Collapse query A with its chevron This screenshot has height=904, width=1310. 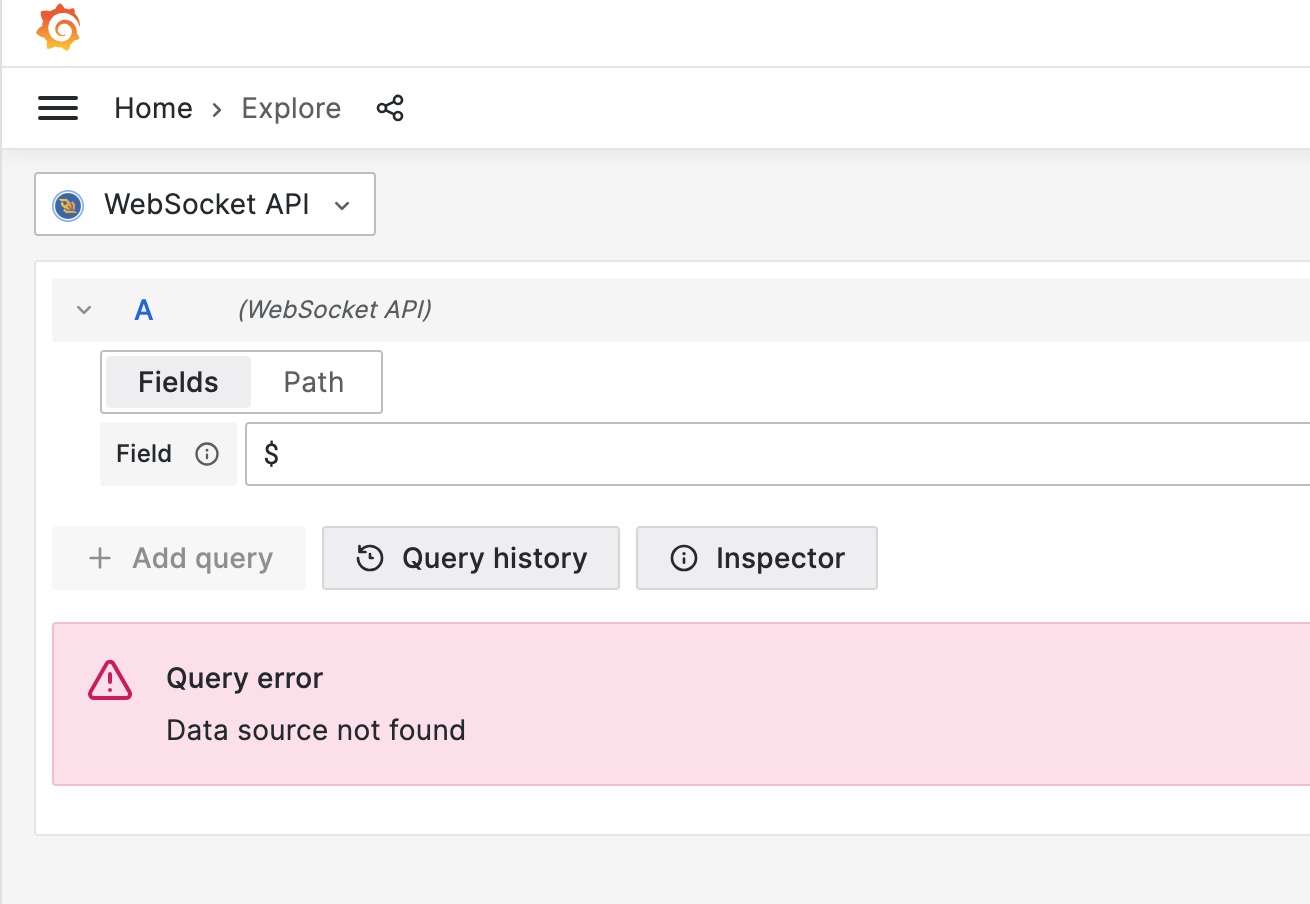(x=84, y=310)
